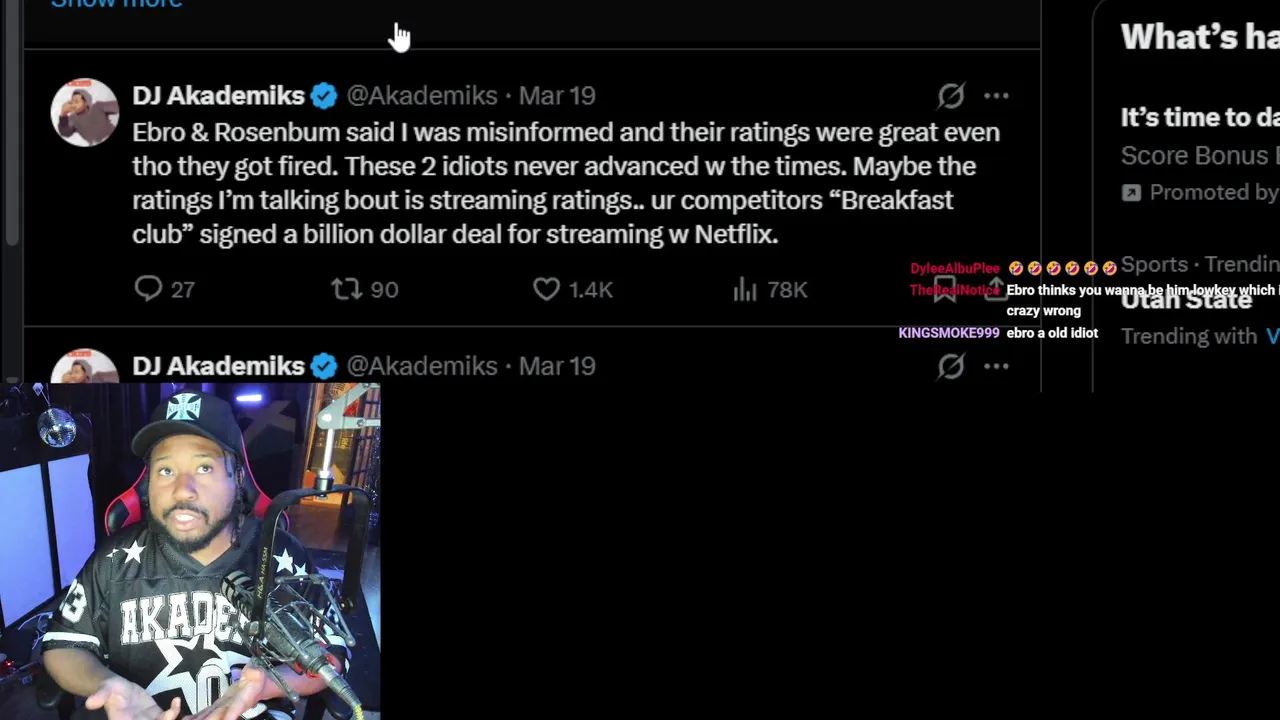Open more options menu on first tweet
The width and height of the screenshot is (1280, 720).
coord(996,96)
